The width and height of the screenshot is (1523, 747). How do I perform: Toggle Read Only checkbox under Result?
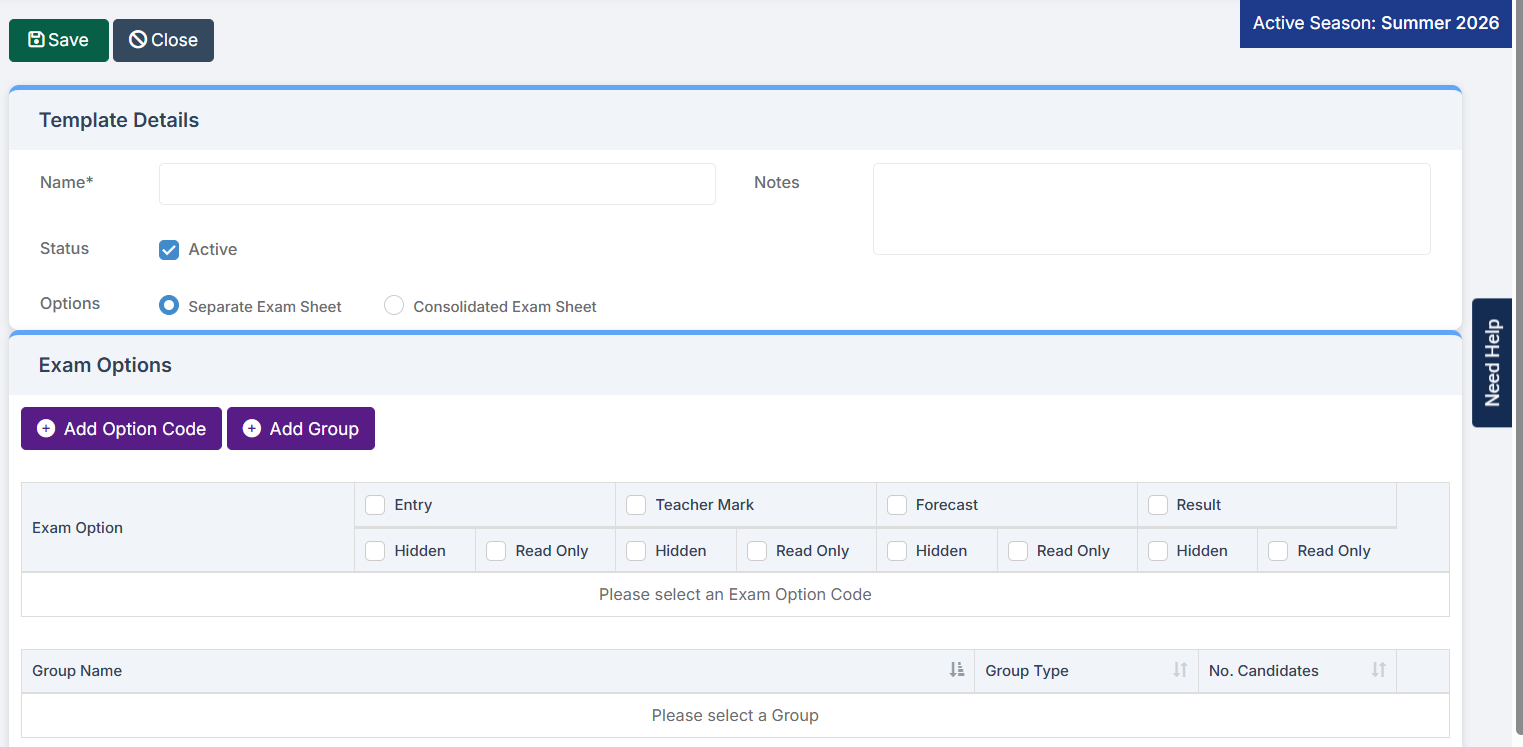coord(1278,551)
